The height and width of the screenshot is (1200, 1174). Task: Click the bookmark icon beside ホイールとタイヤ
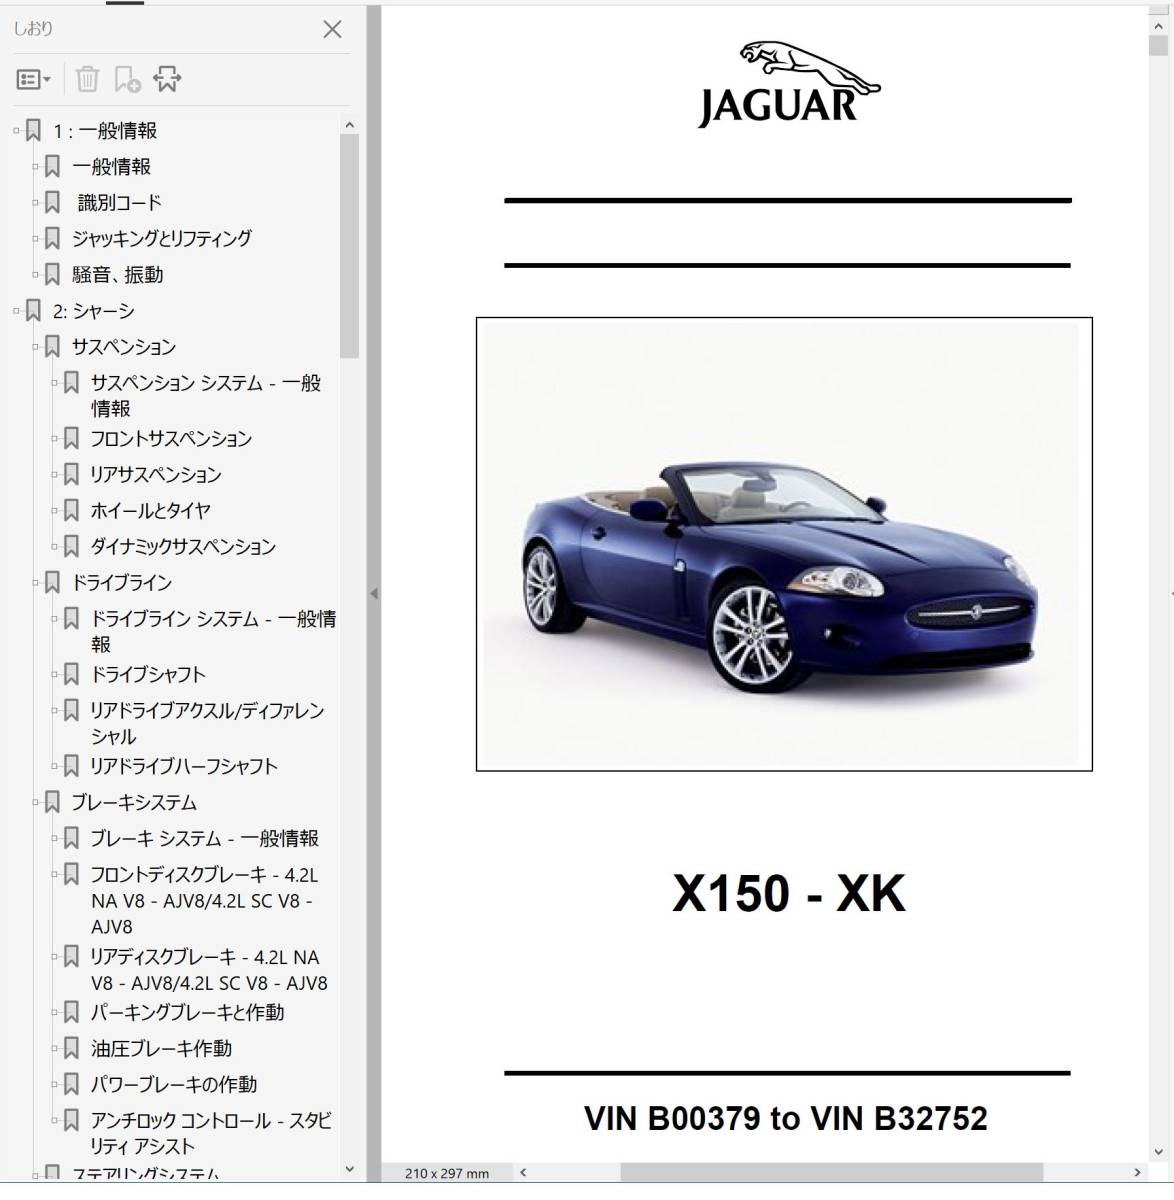tap(71, 511)
